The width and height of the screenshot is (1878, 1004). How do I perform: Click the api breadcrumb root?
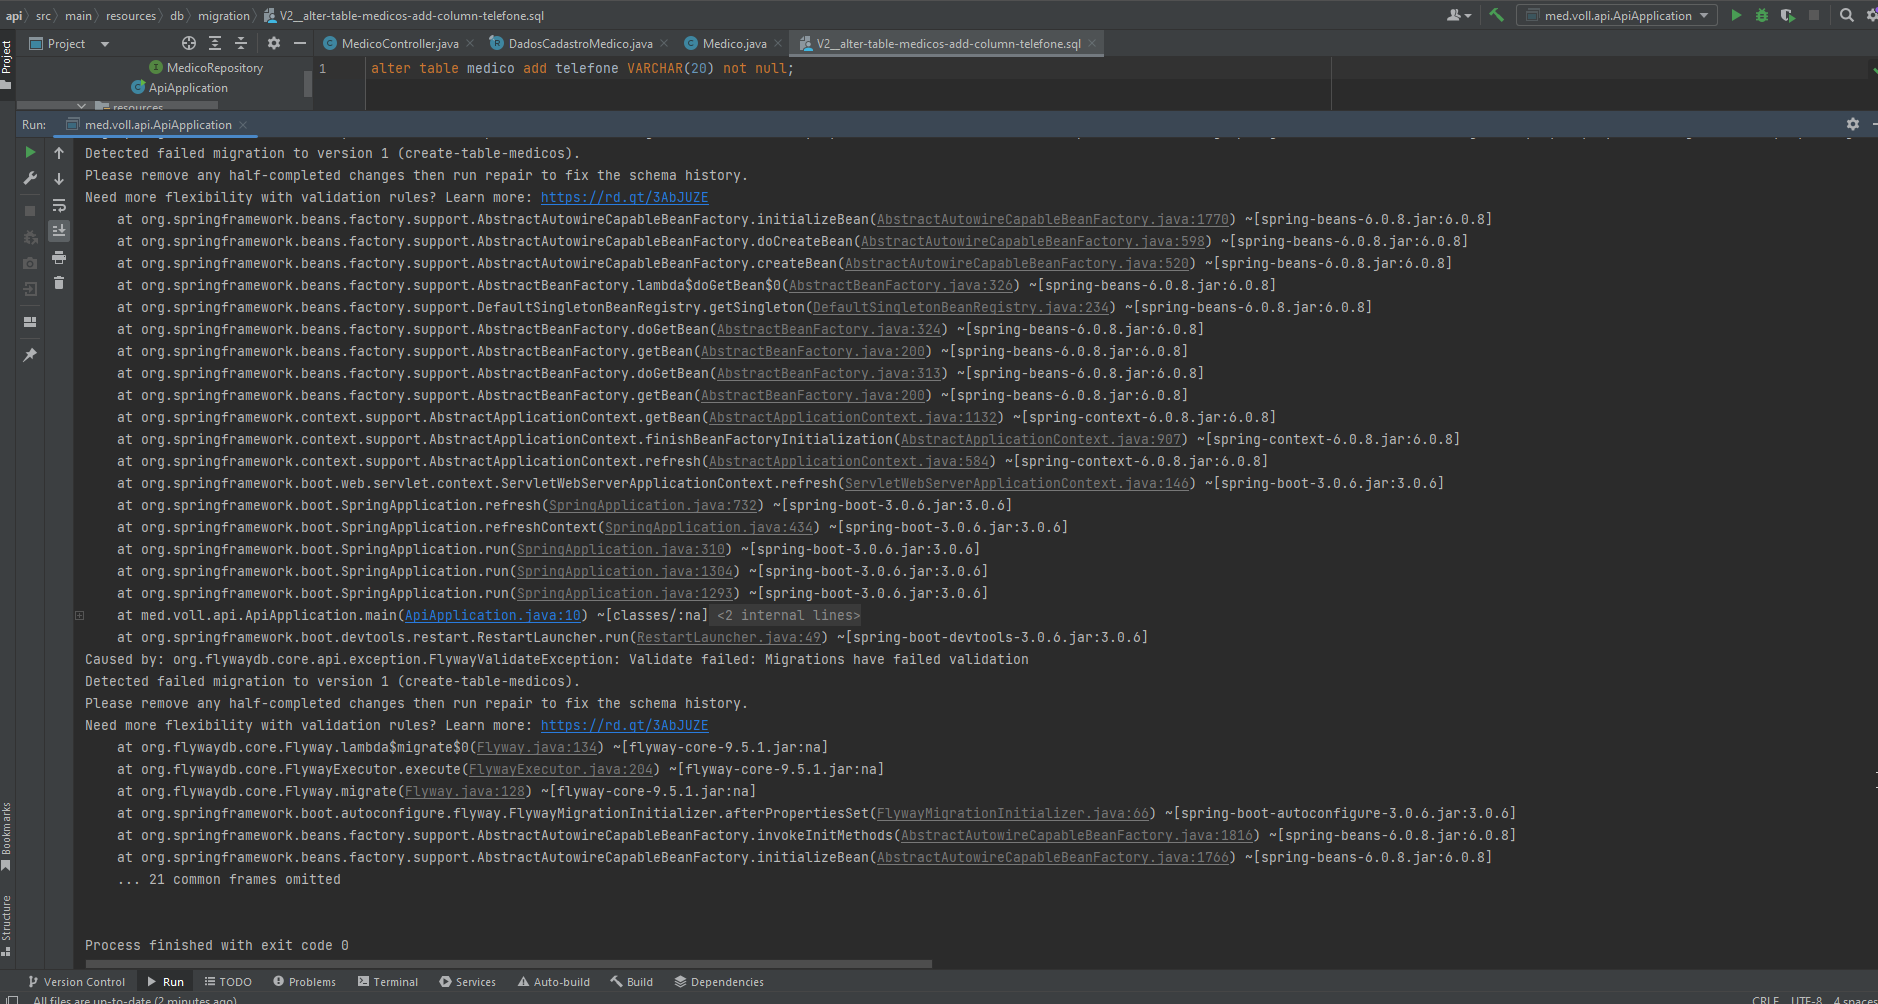point(13,16)
